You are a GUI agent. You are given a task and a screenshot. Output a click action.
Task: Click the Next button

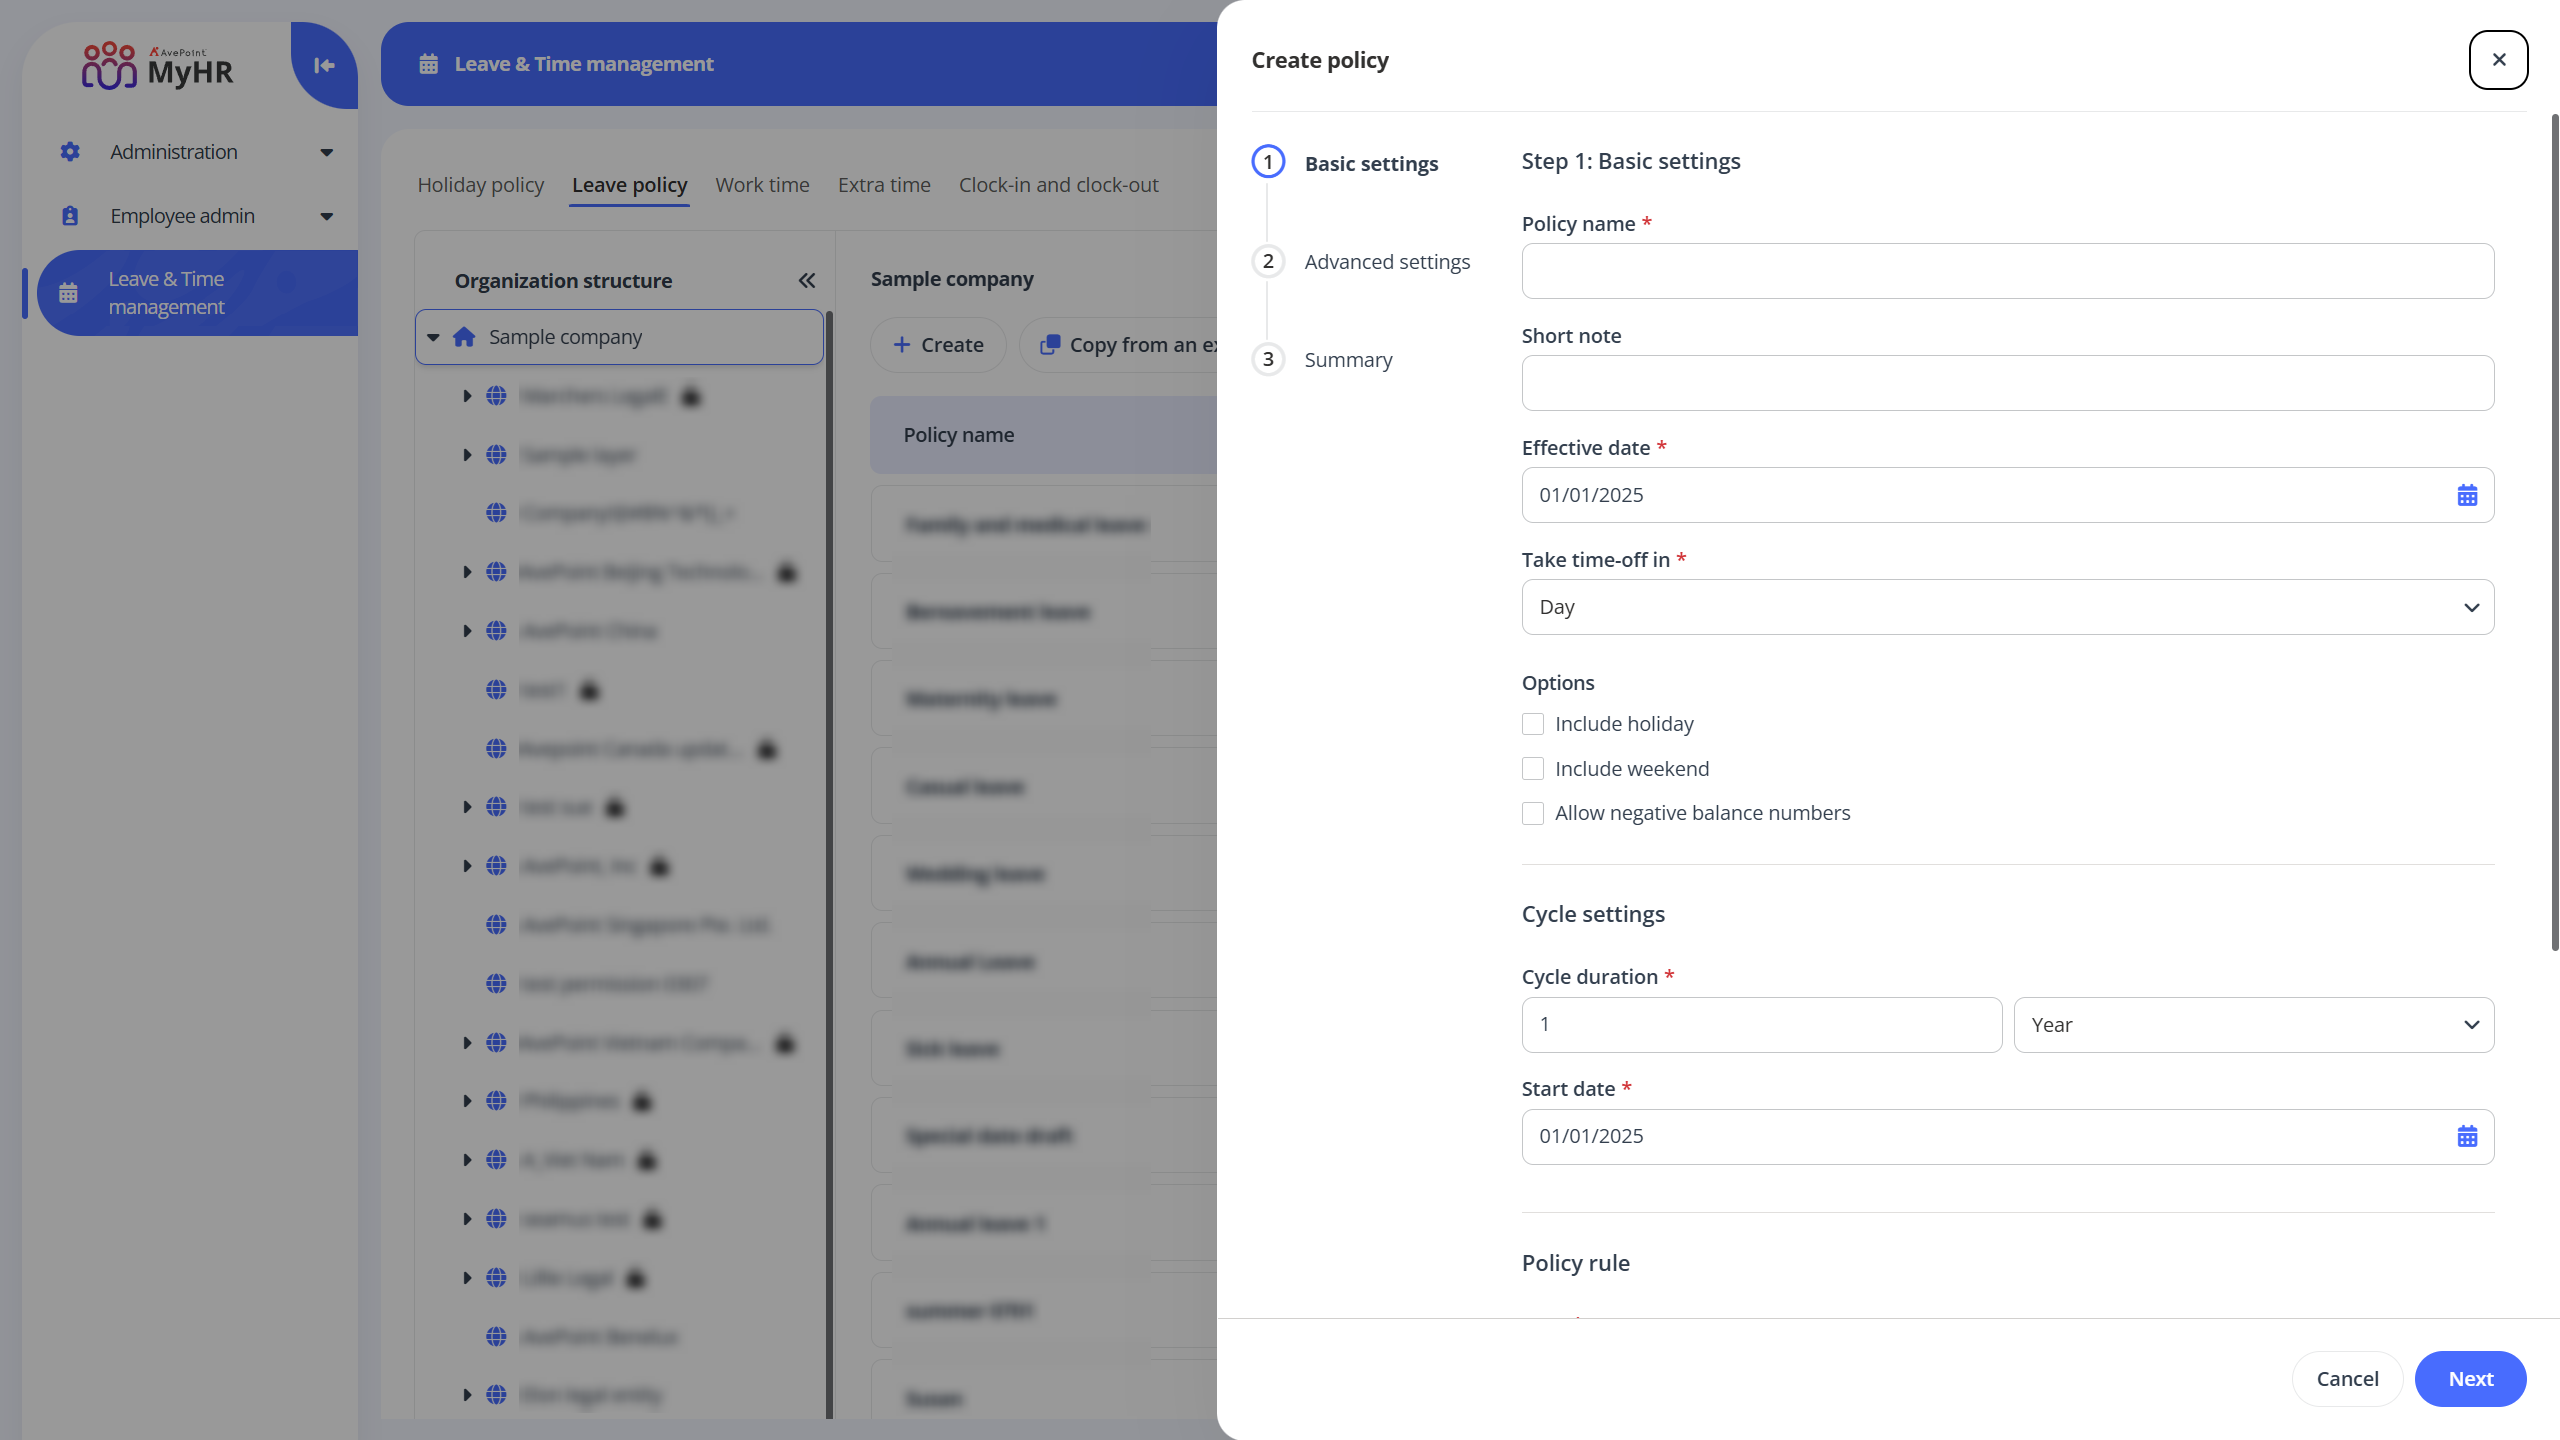(2470, 1379)
